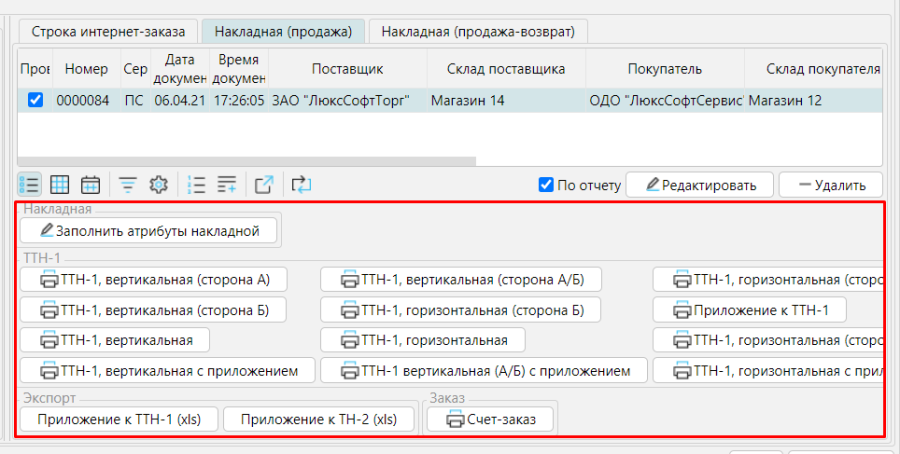
Task: Click the refresh arrows icon
Action: 302,184
